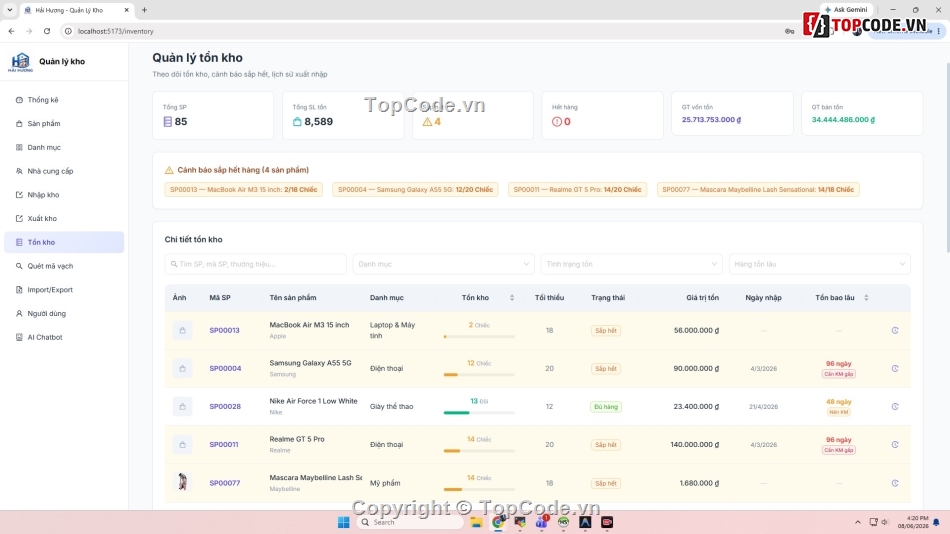
Task: Click the SP00013 MacBook Air warning tag
Action: pos(244,190)
